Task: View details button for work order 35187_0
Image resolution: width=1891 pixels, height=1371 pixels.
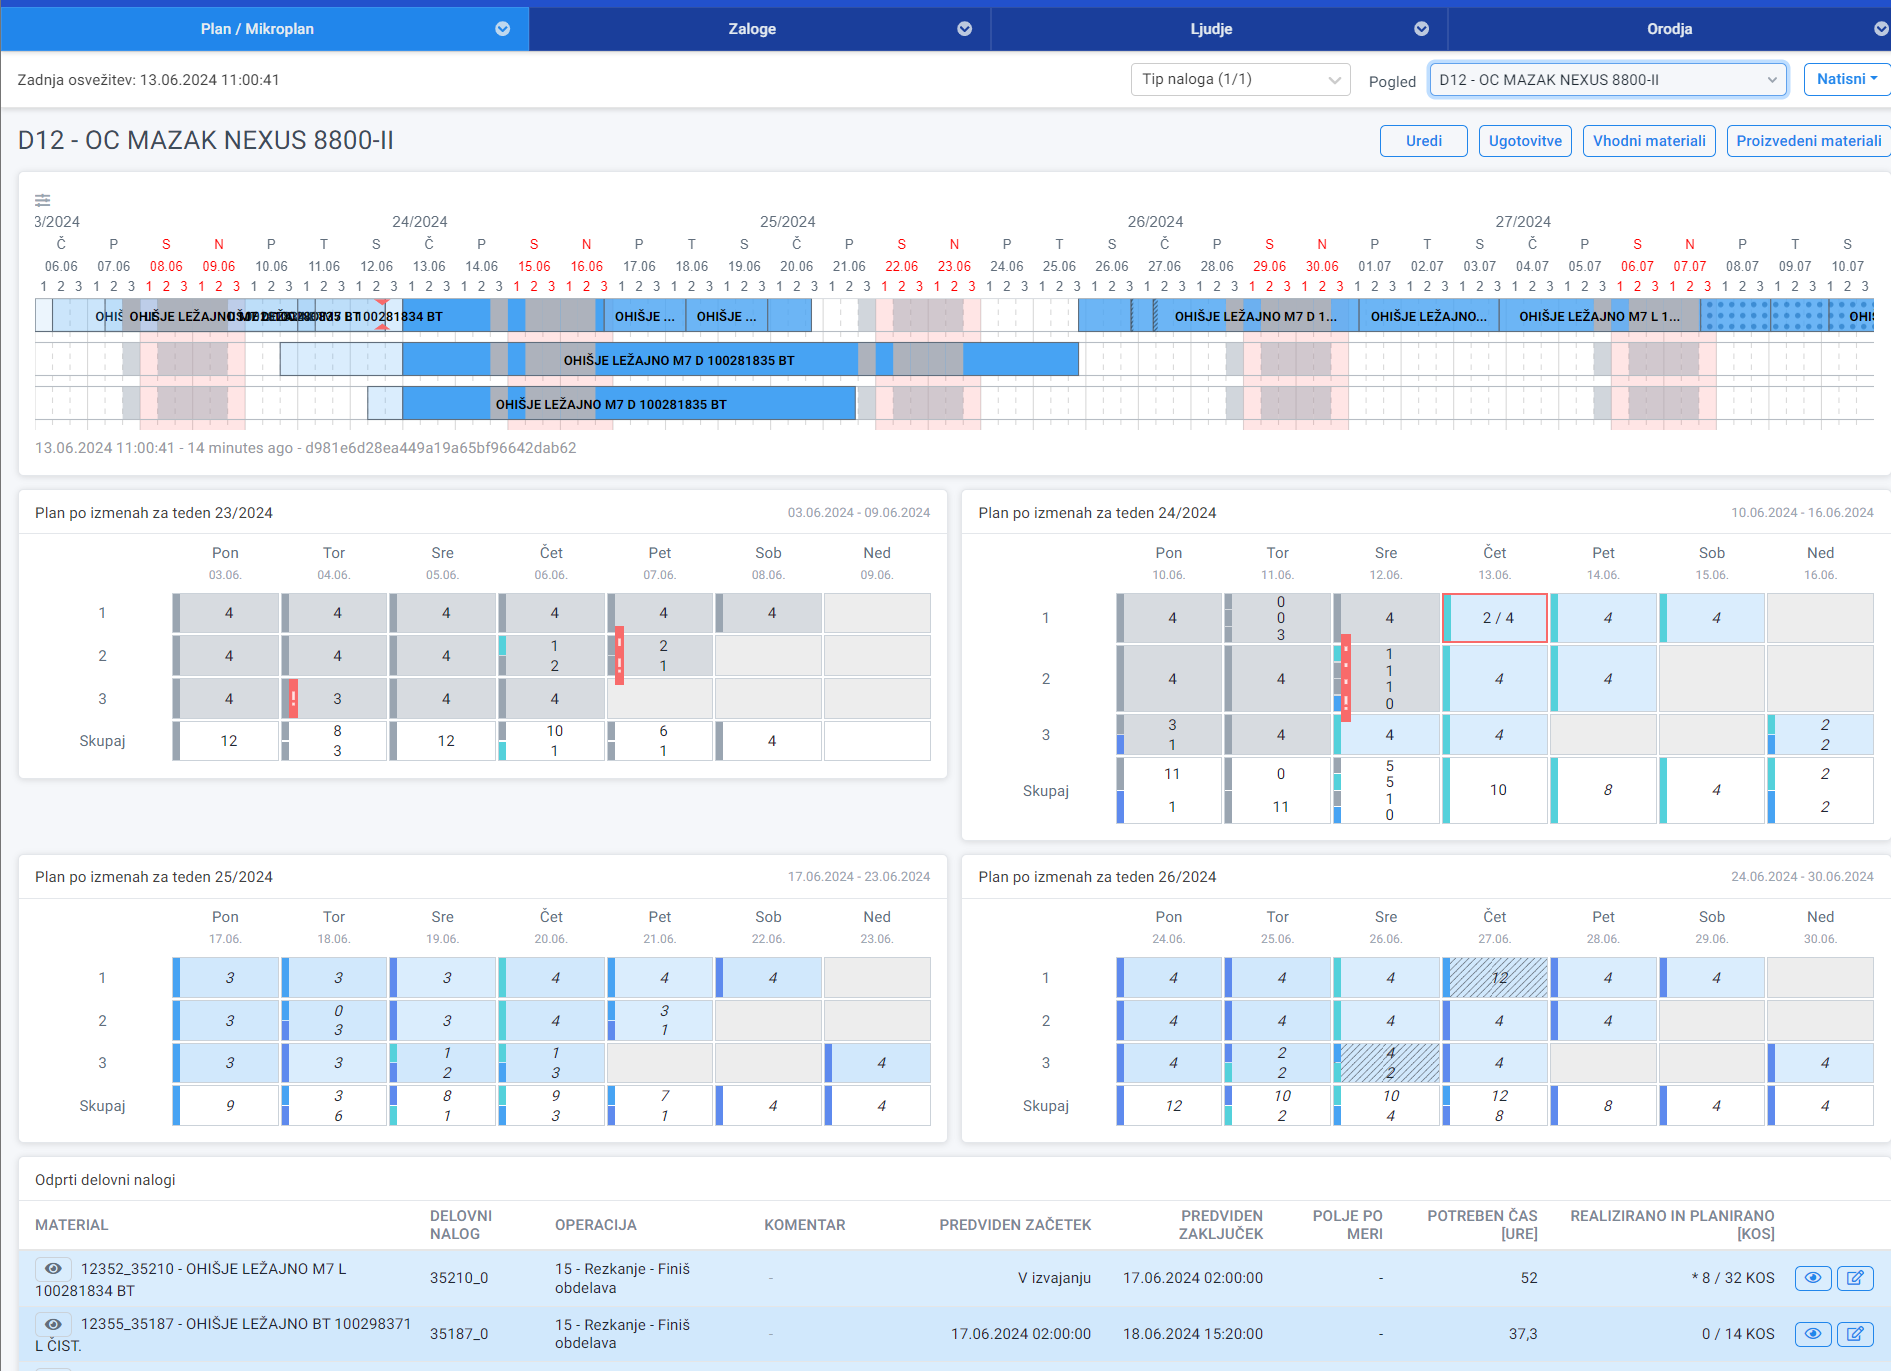Action: click(x=1813, y=1333)
